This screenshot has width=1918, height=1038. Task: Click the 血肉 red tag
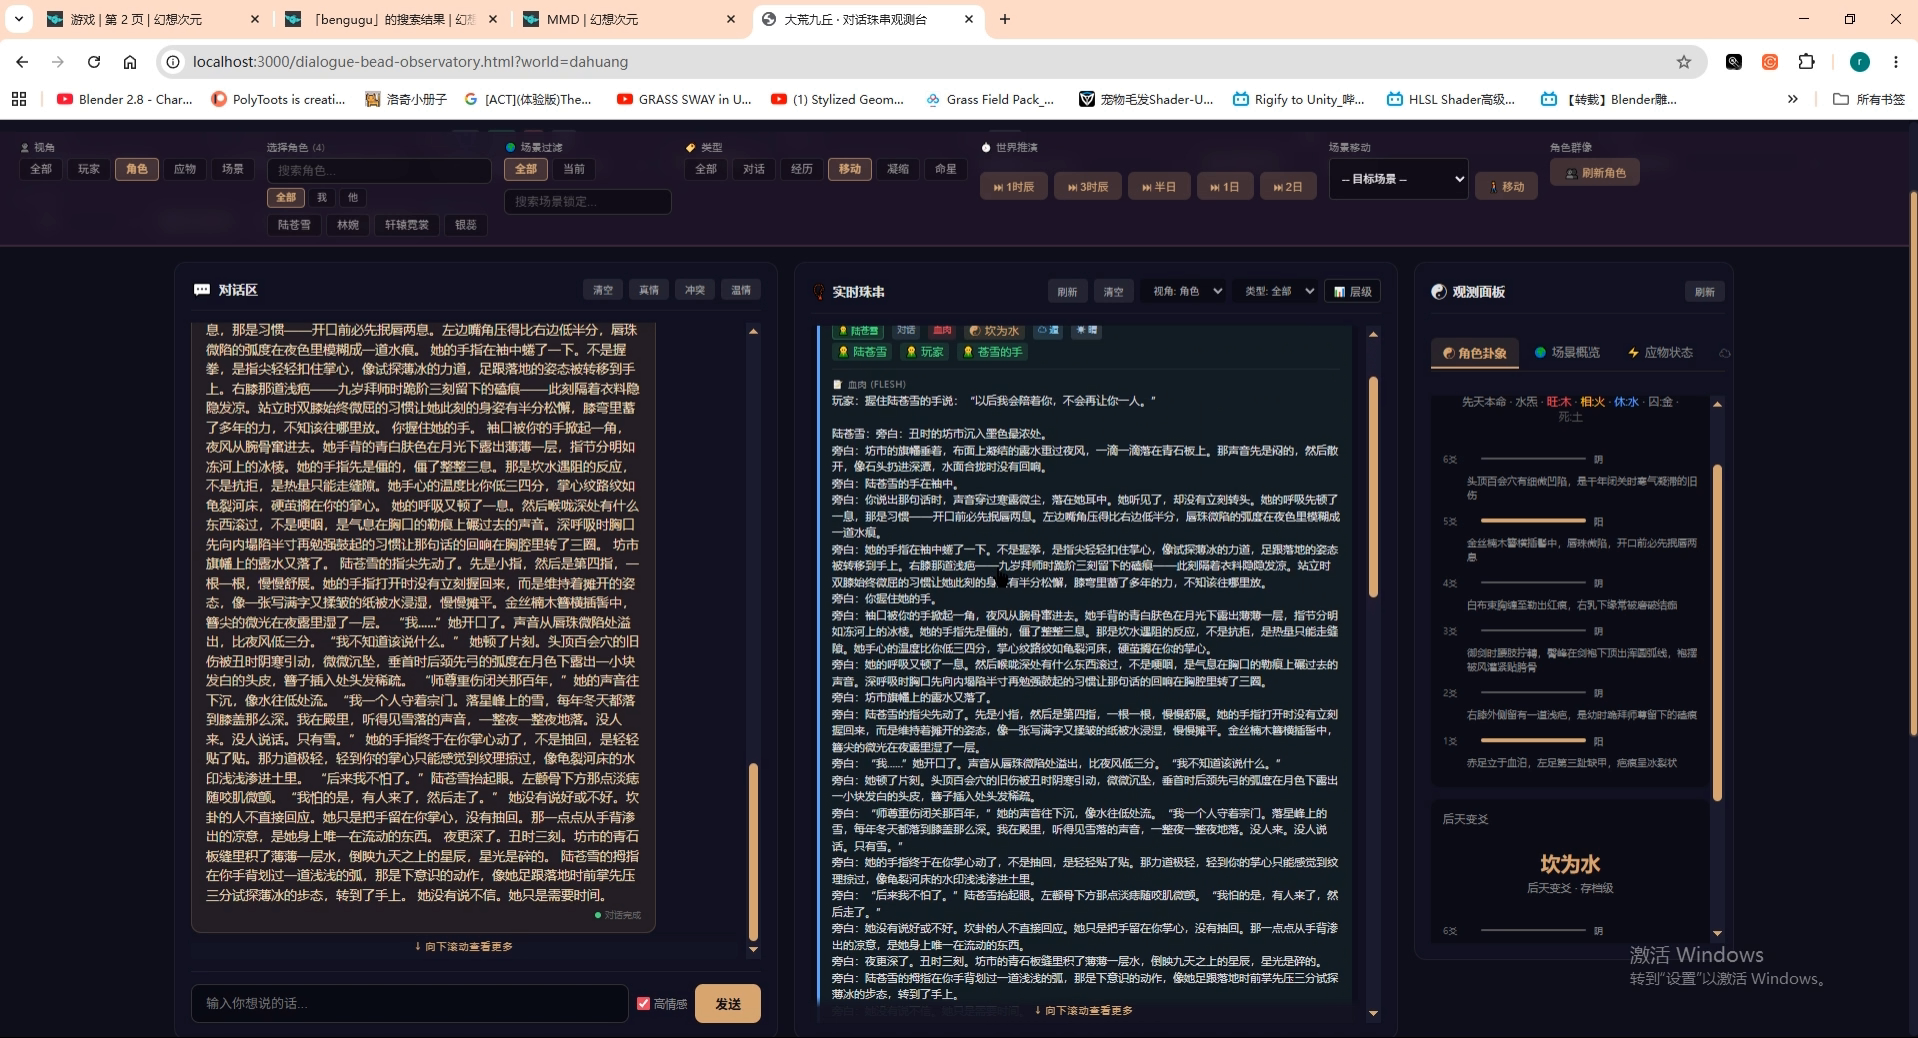(x=942, y=331)
